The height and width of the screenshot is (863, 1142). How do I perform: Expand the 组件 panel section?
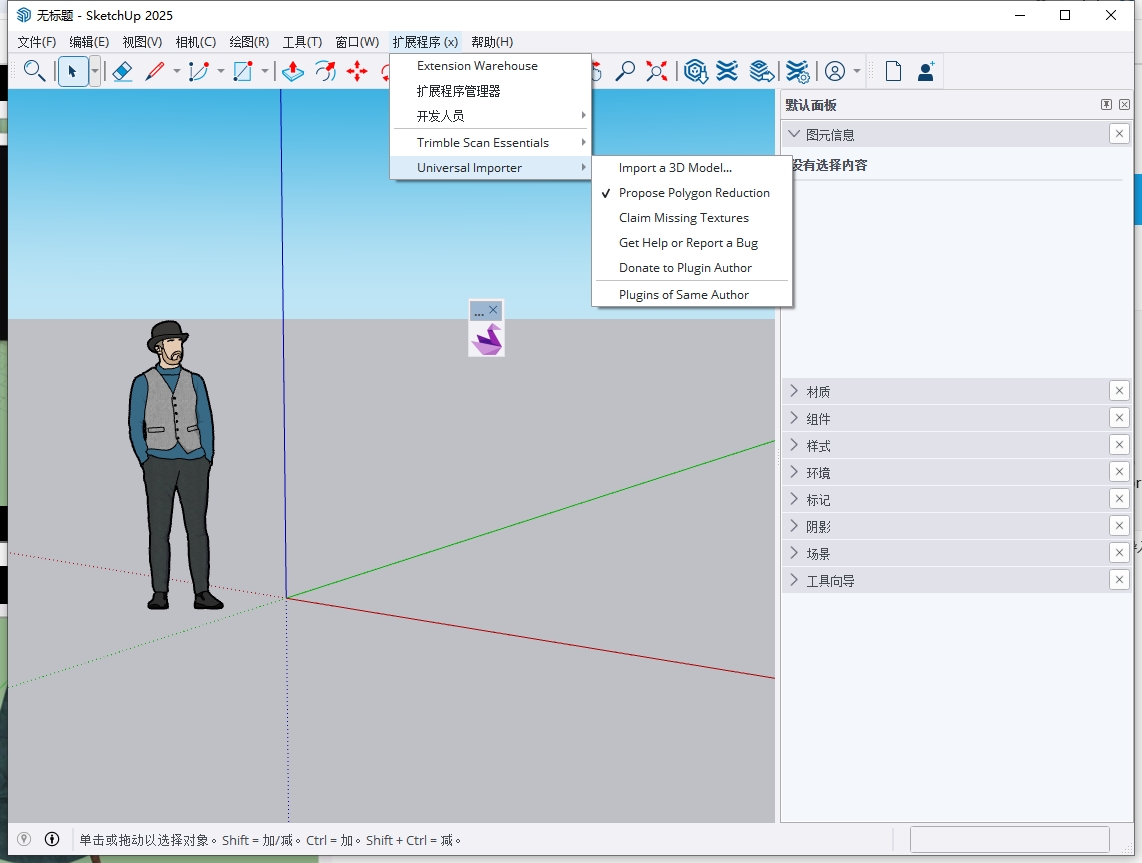click(793, 418)
